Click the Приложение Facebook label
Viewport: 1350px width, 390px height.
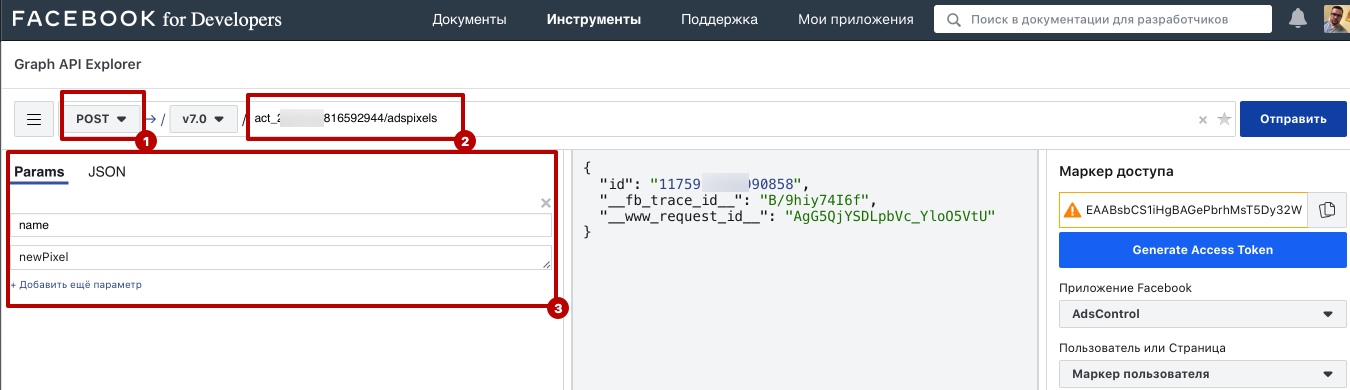(x=1125, y=288)
